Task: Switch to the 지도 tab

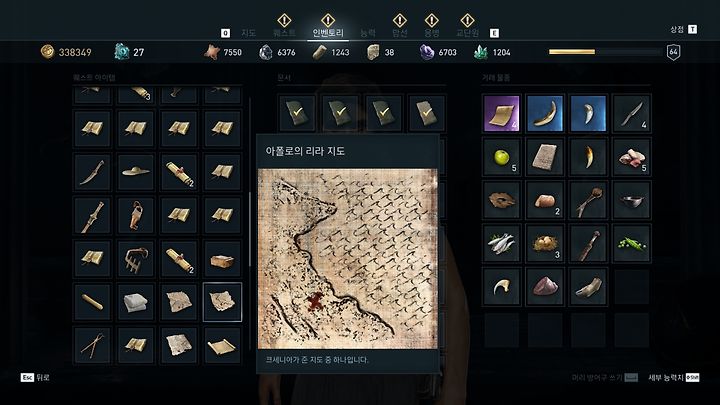Action: point(248,33)
